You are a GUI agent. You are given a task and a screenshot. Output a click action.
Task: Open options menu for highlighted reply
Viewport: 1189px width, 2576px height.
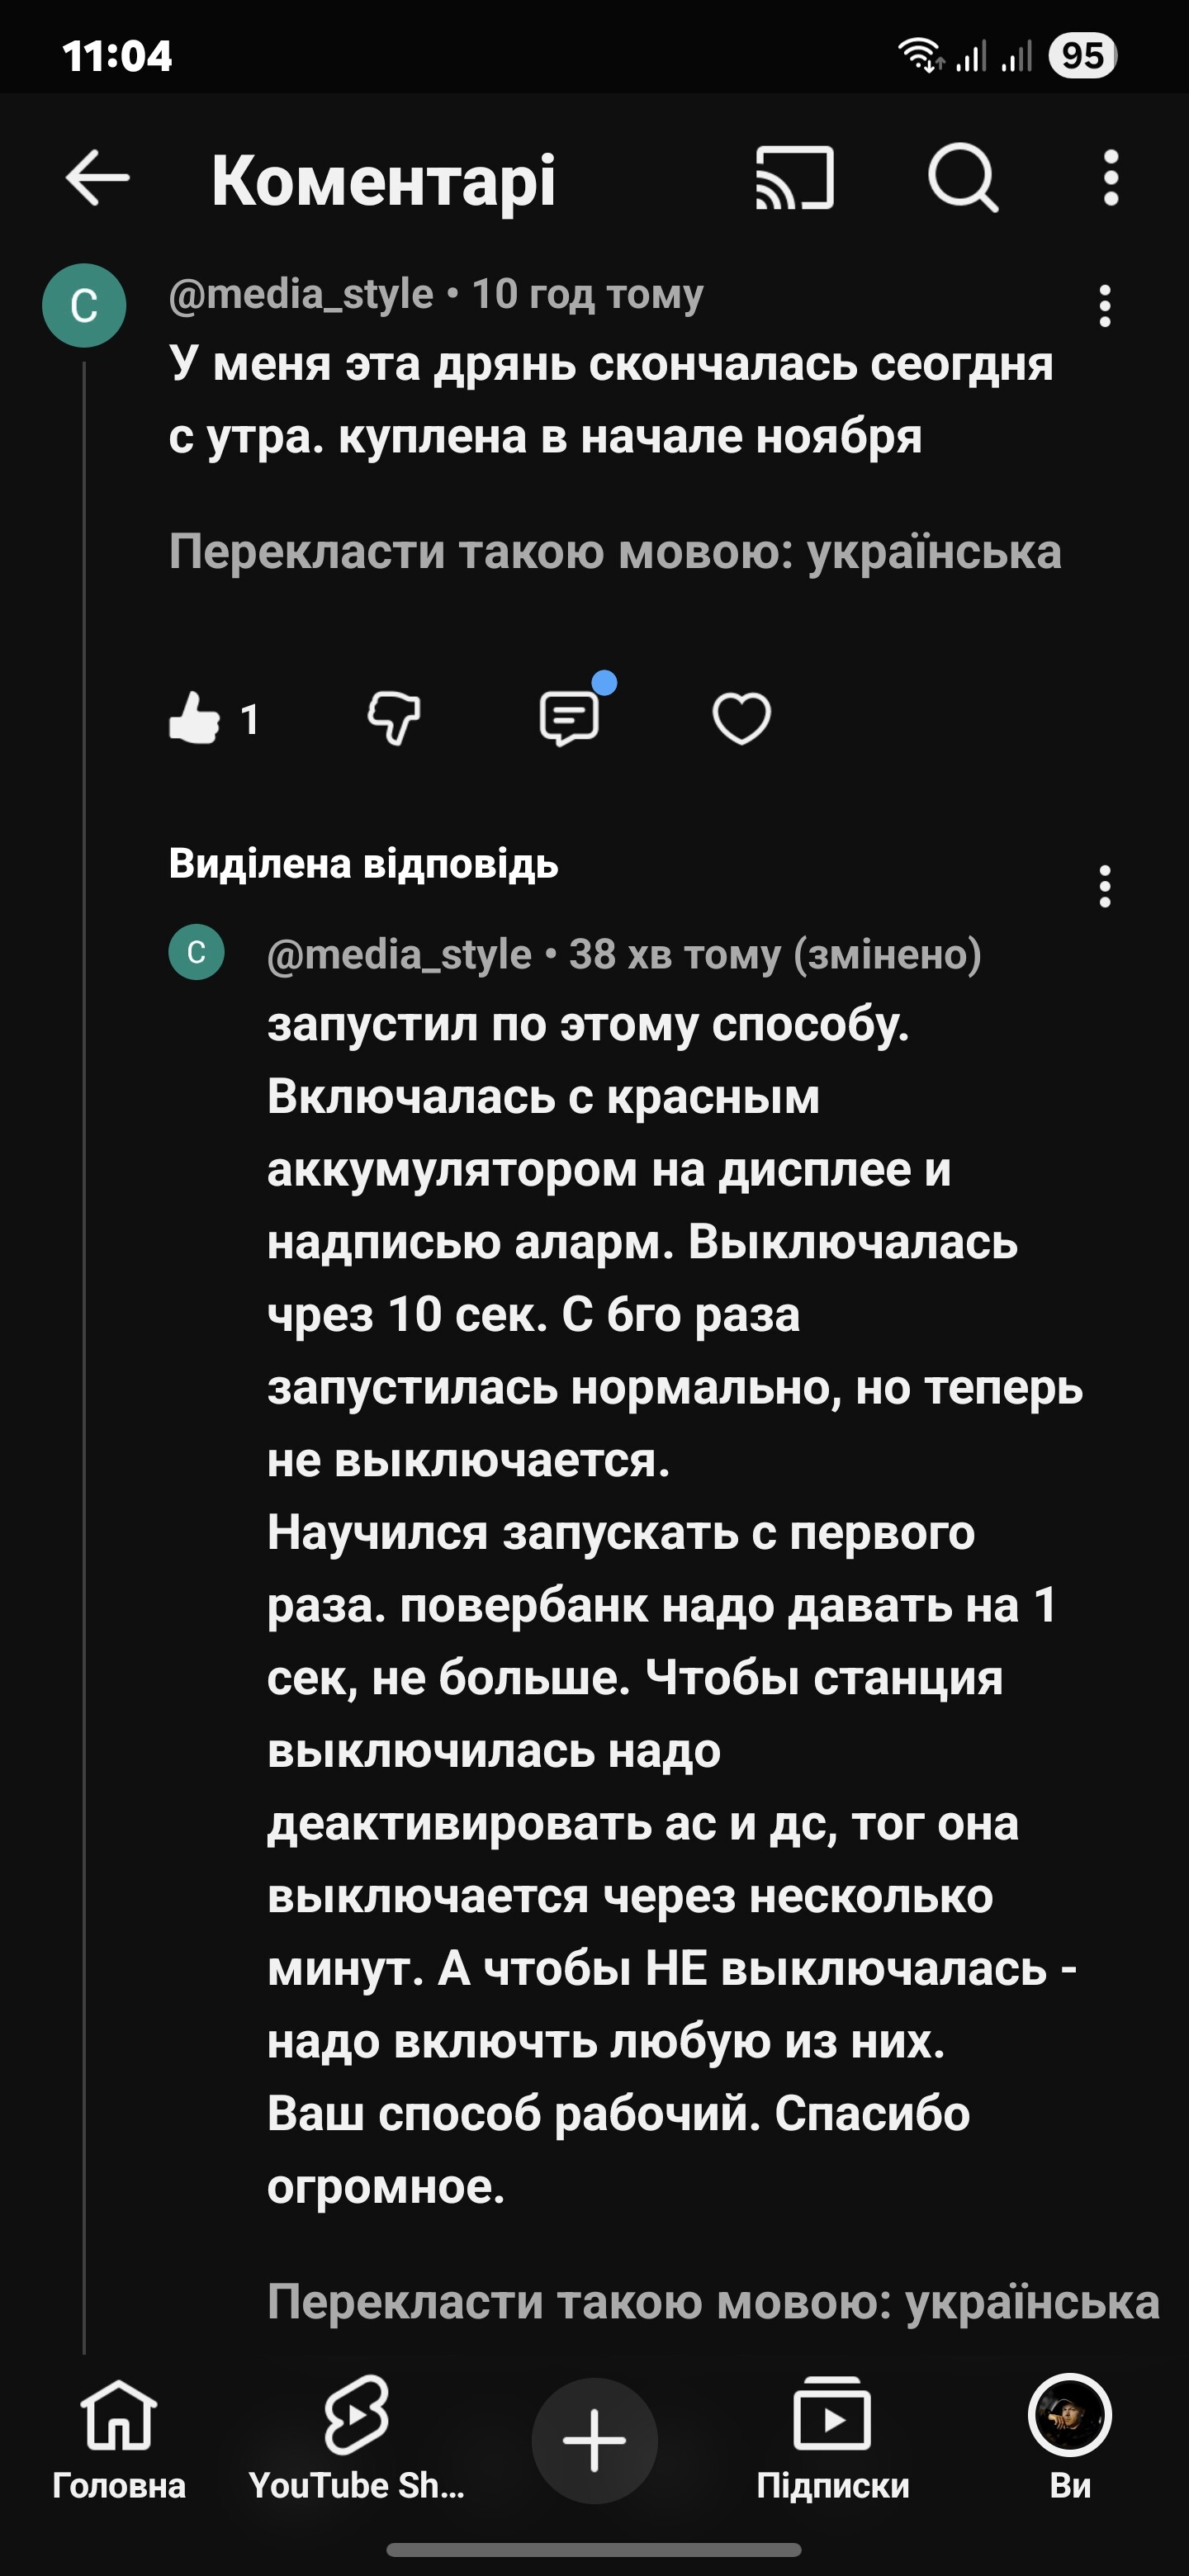click(x=1104, y=887)
